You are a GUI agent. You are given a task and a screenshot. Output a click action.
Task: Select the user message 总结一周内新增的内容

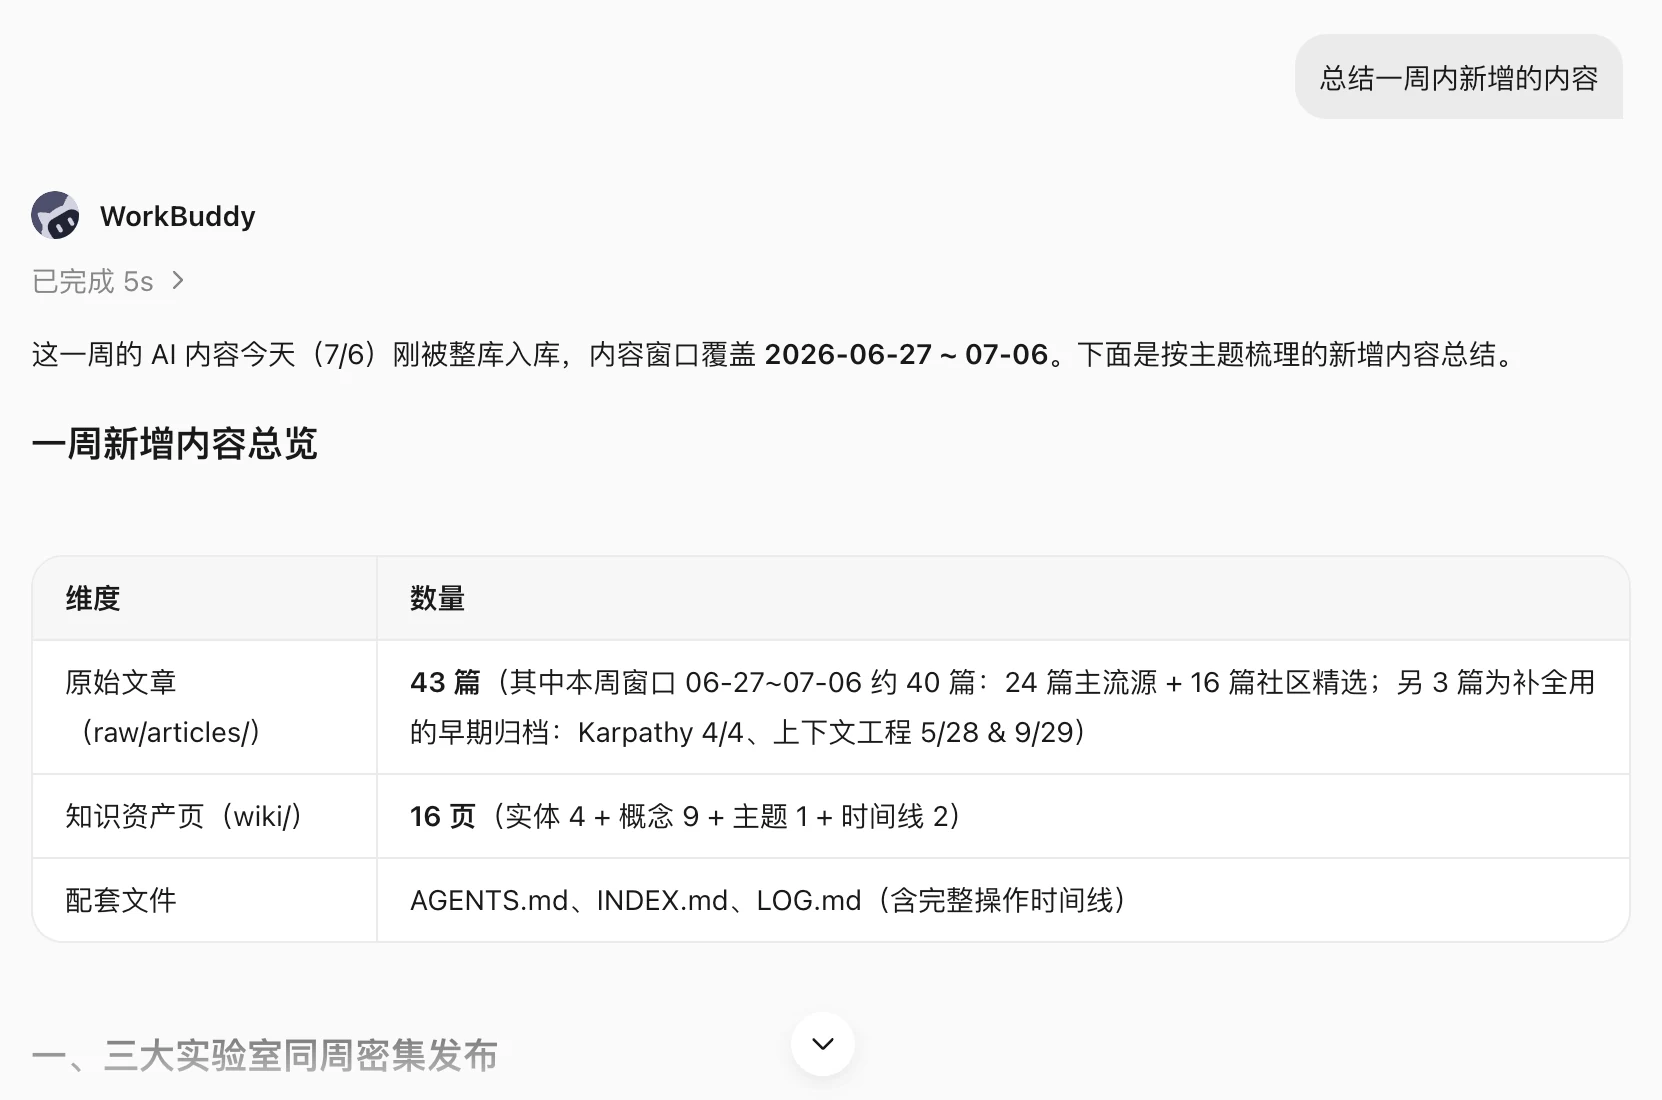point(1458,77)
